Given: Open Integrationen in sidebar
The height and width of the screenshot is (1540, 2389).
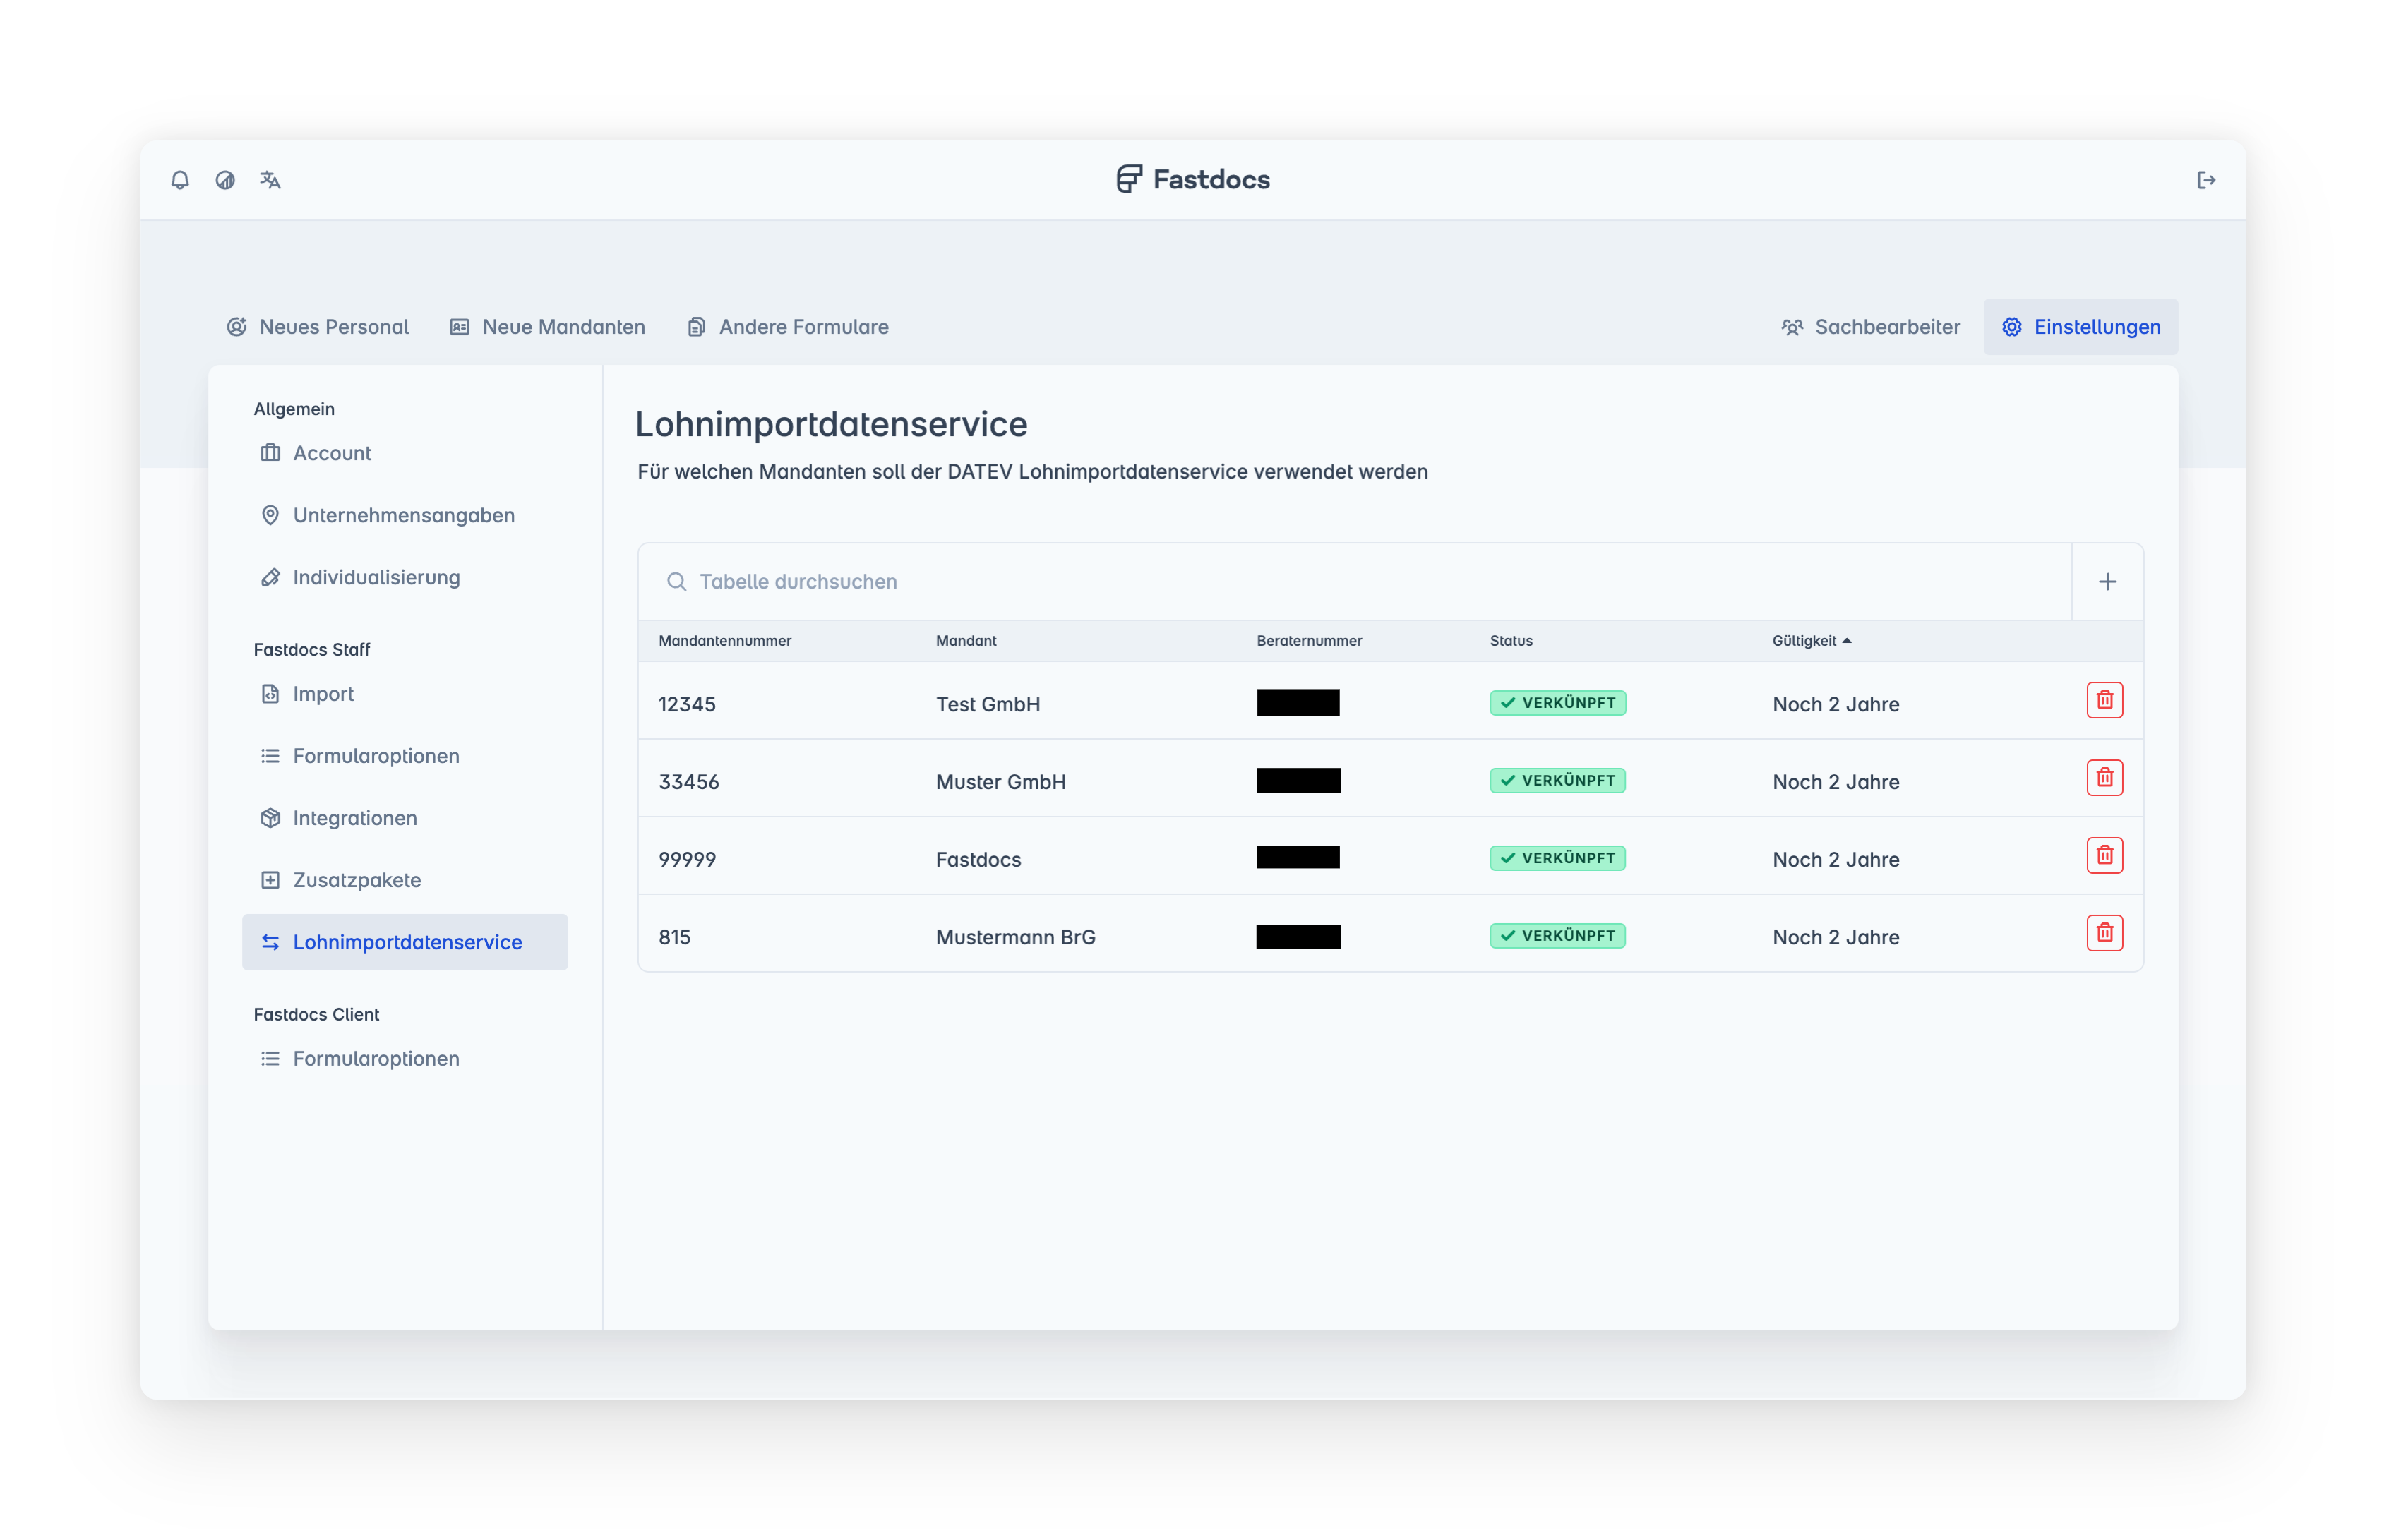Looking at the screenshot, I should (354, 818).
